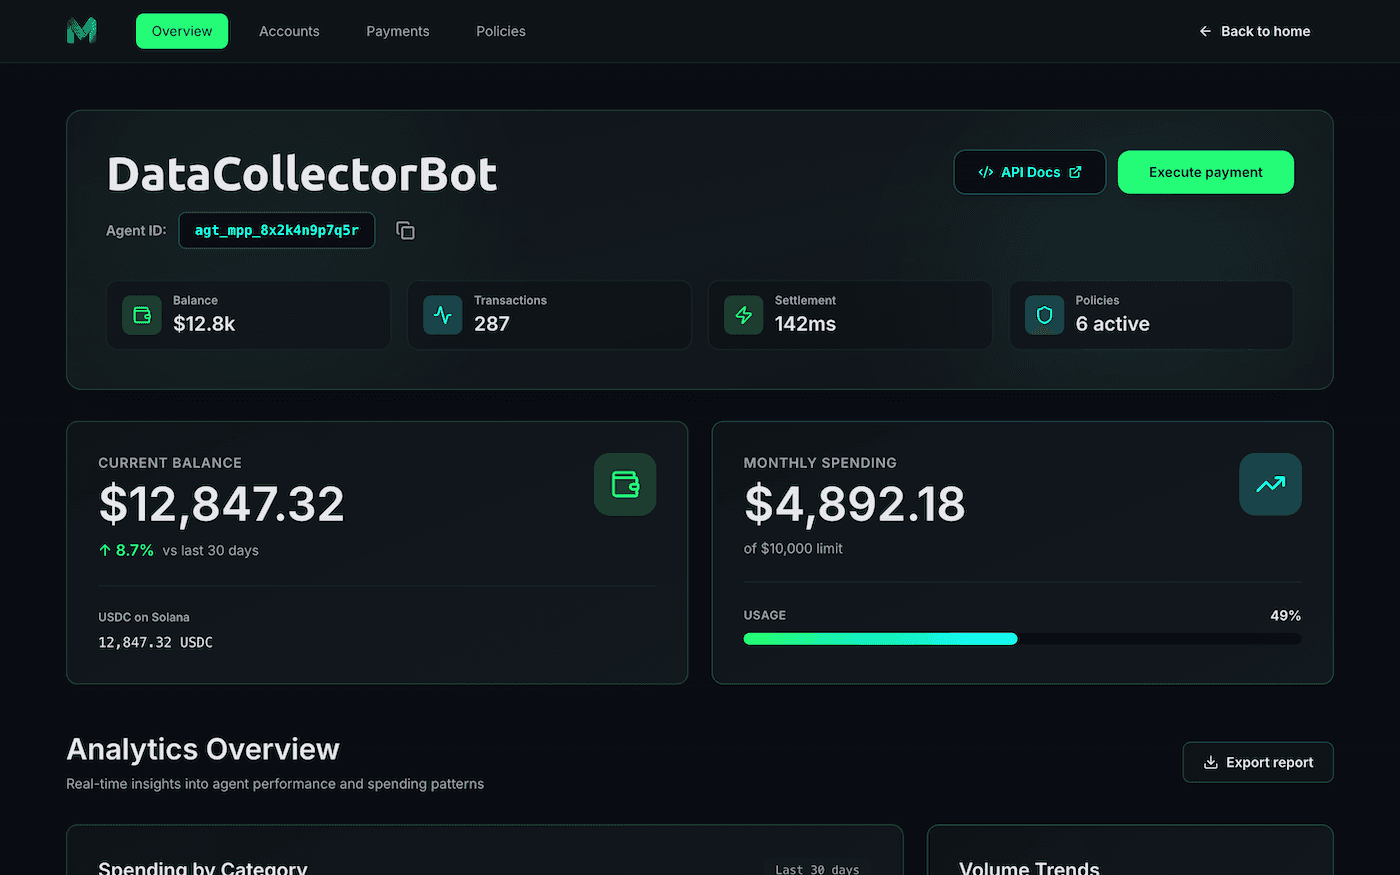1400x875 pixels.
Task: Click the Settlement lightning bolt icon
Action: tap(743, 315)
